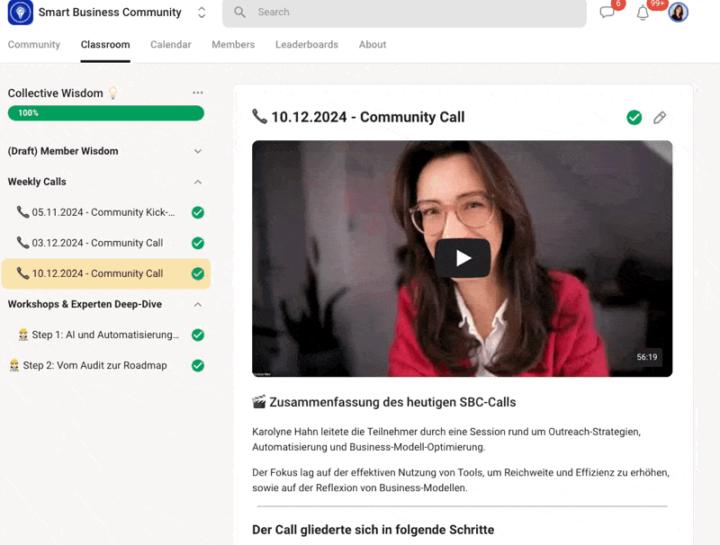The image size is (720, 545).
Task: Open the notifications bell icon
Action: tap(643, 13)
